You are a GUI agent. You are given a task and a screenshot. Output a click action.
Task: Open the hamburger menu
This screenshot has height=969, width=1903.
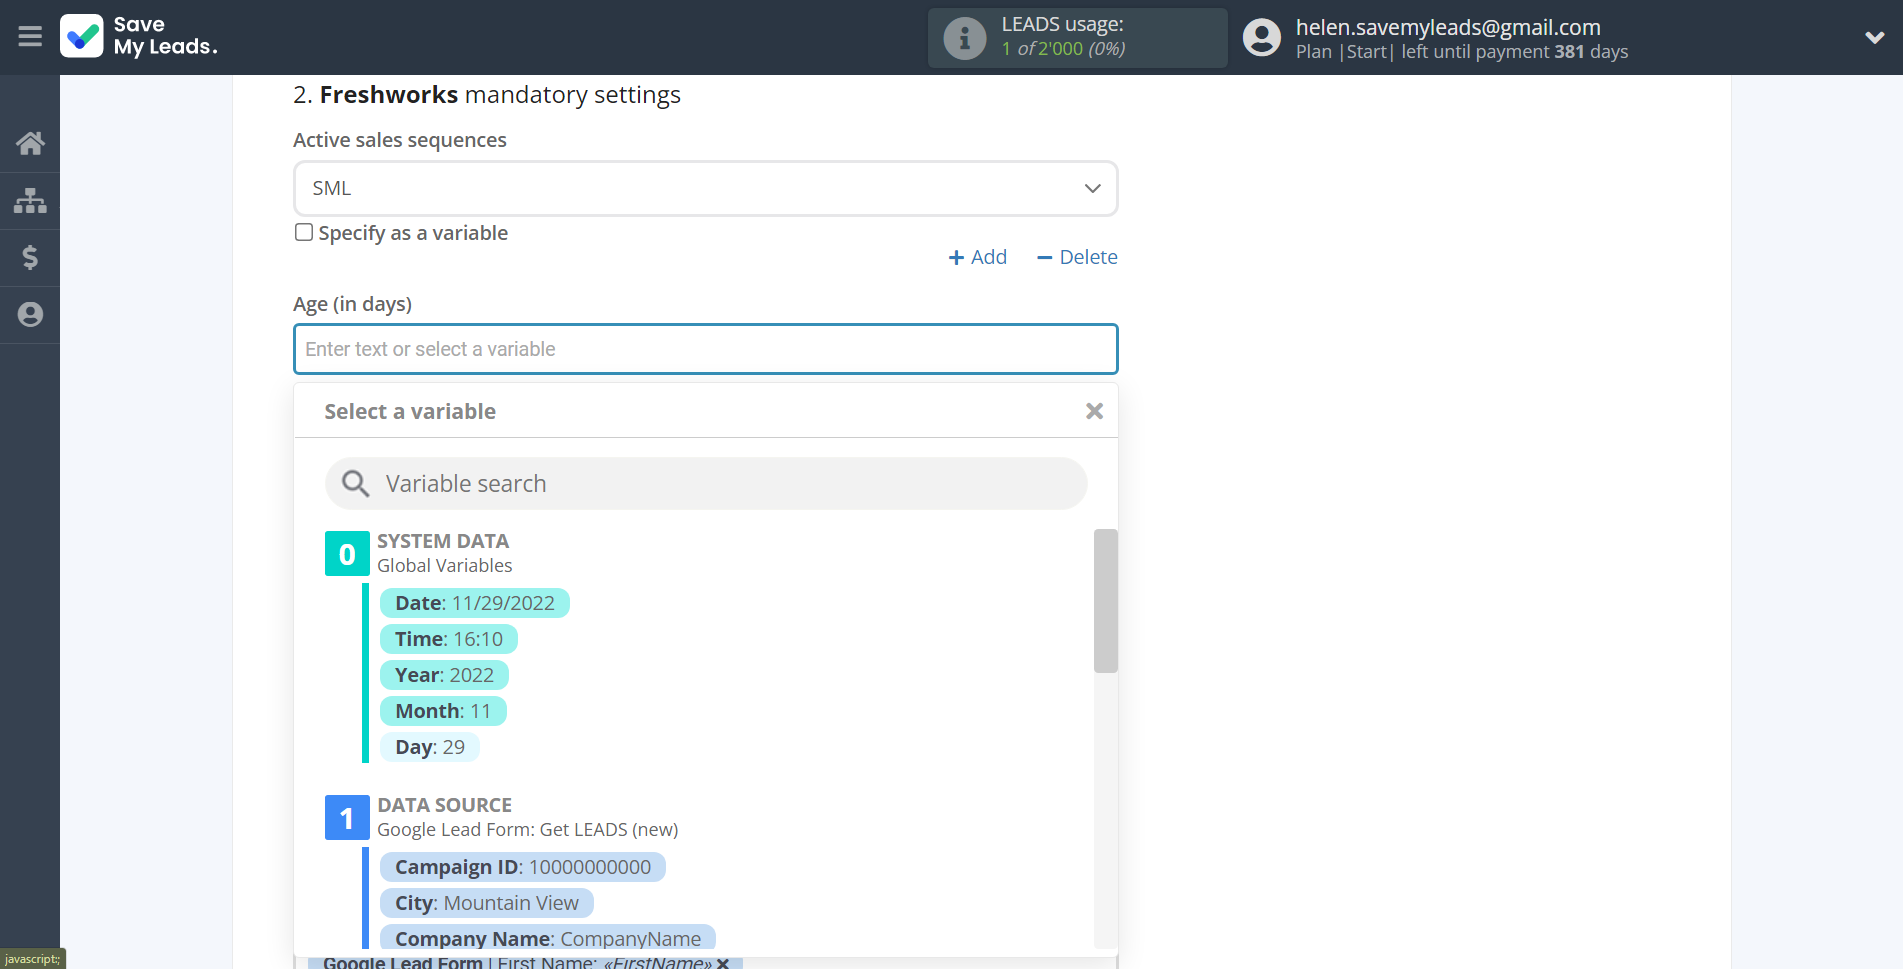pos(30,37)
